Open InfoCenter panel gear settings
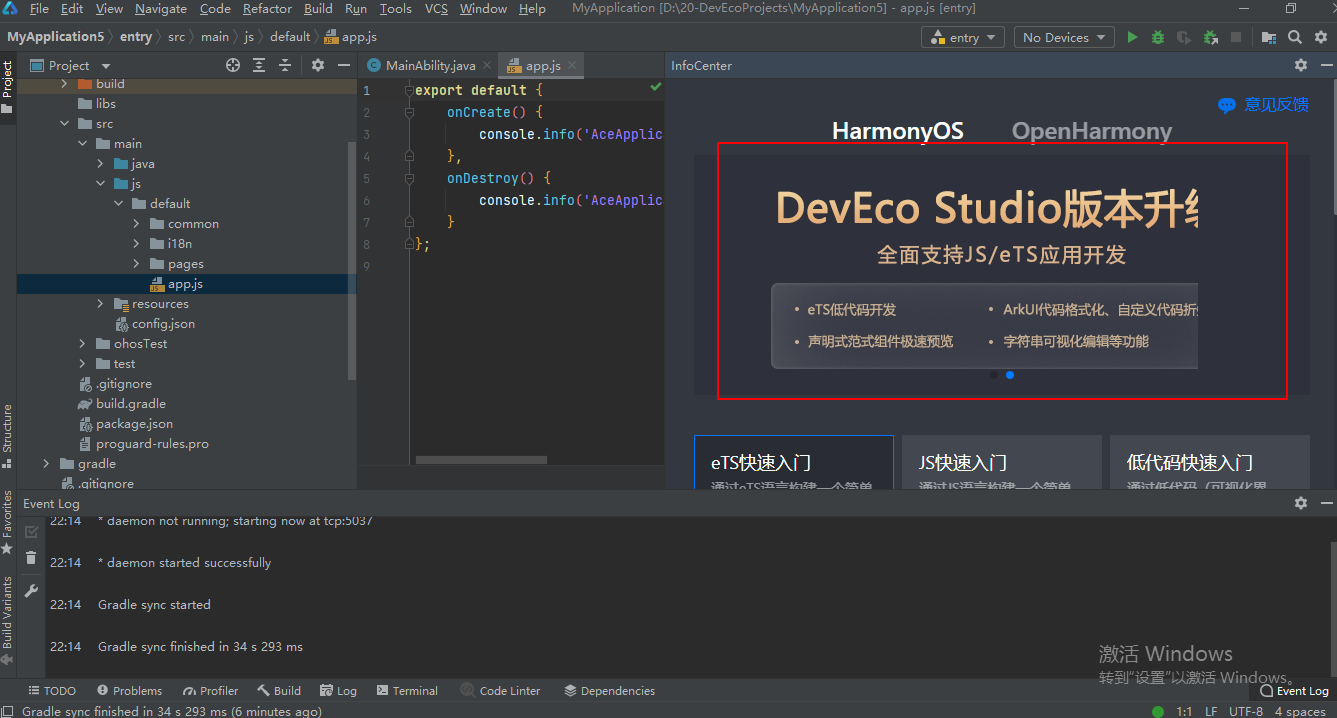Screen dimensions: 1337x718 coord(1301,65)
